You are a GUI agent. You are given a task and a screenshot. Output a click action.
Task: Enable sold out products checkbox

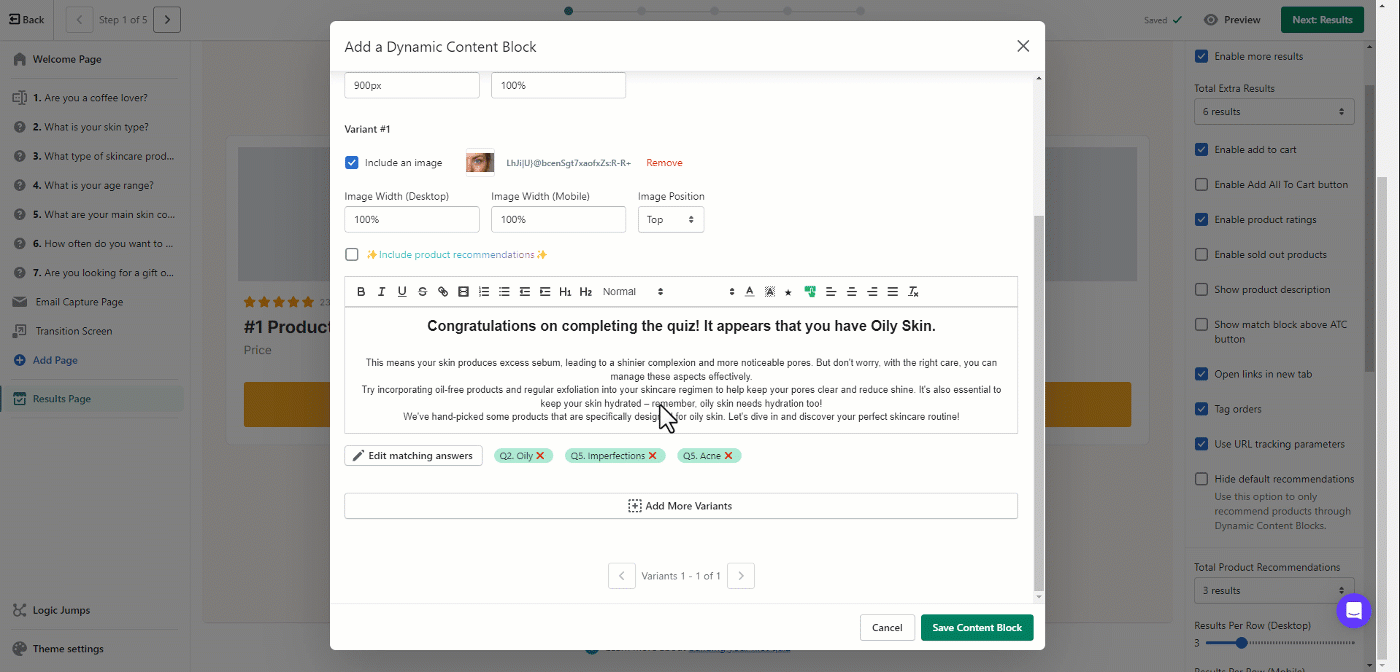click(1202, 255)
